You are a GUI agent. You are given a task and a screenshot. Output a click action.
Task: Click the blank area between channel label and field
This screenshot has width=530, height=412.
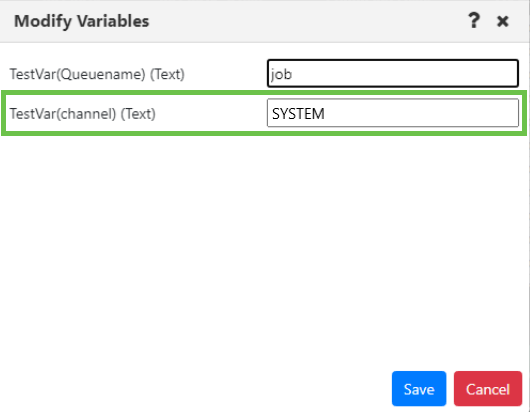tap(211, 114)
